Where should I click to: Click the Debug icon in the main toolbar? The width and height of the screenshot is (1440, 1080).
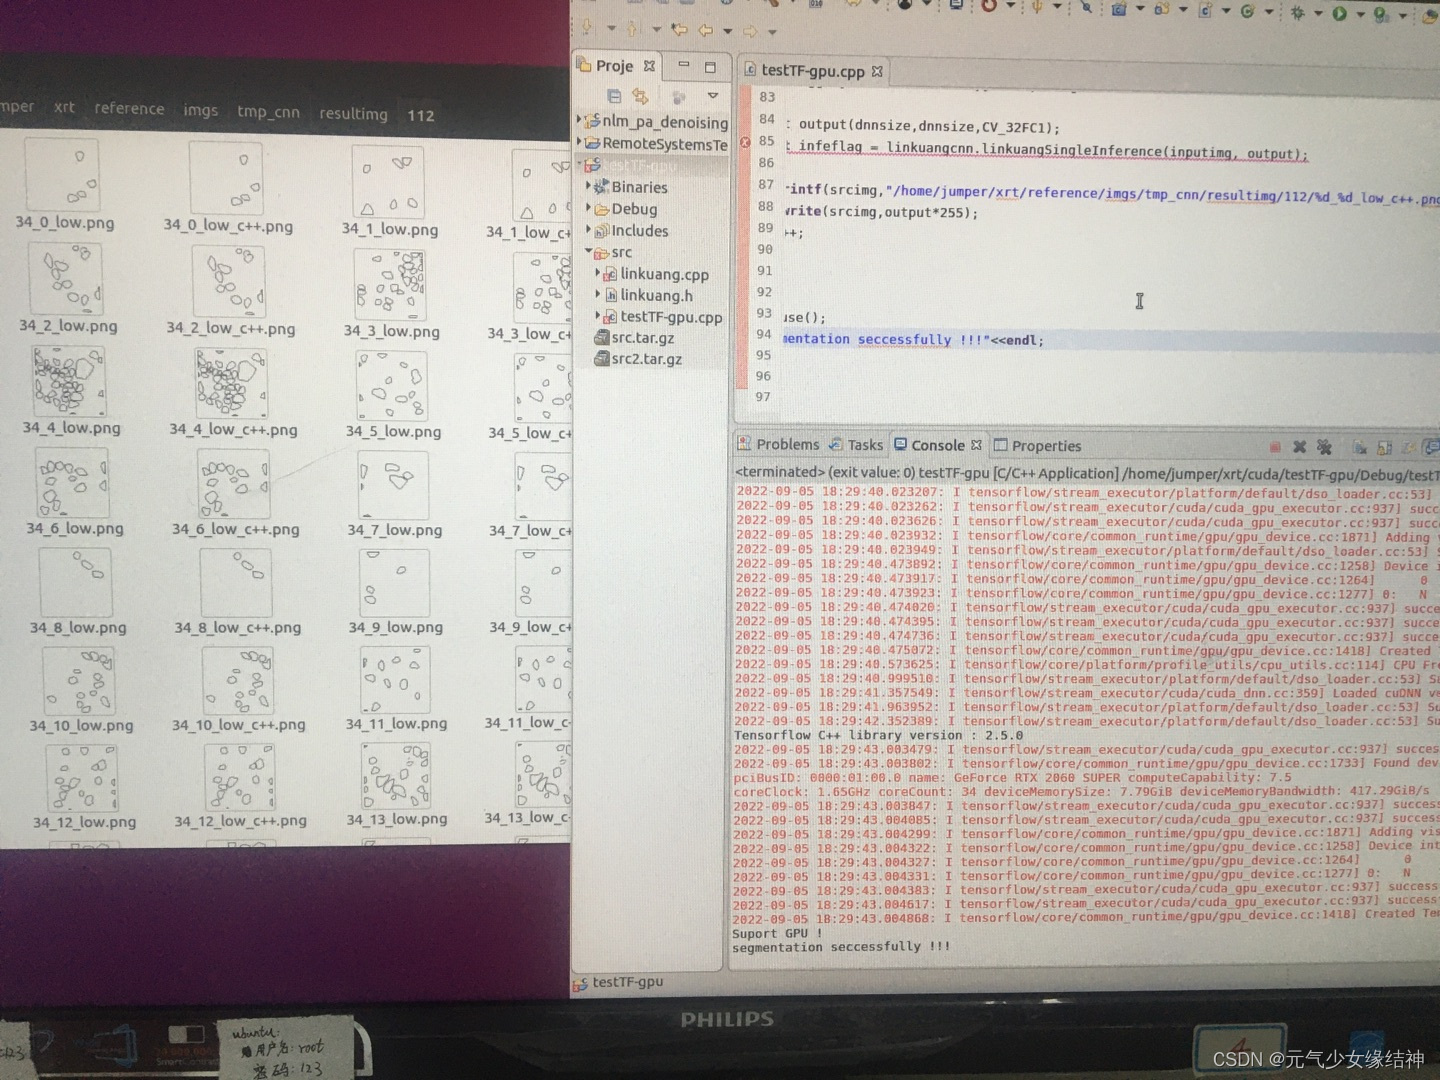[x=1298, y=11]
